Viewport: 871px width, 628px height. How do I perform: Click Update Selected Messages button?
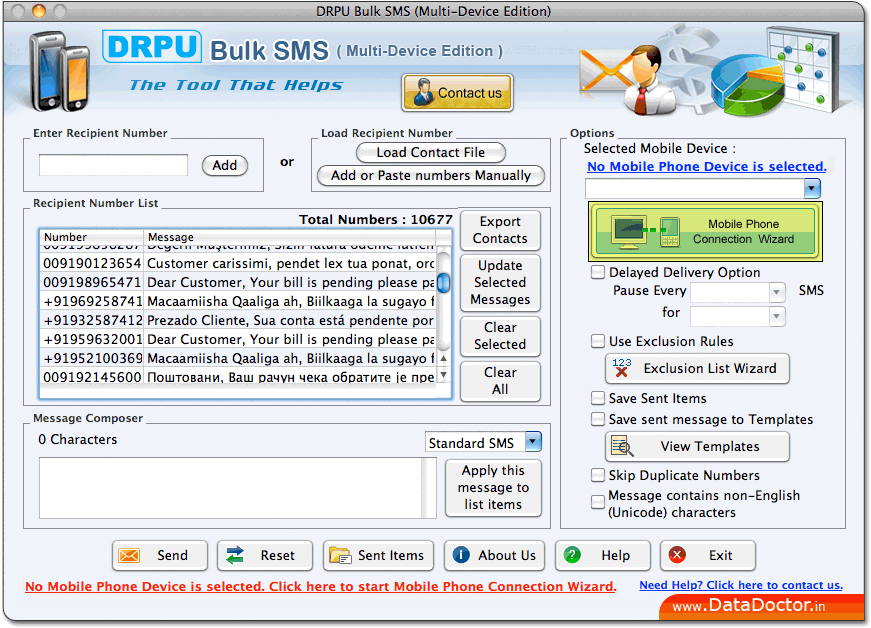point(500,283)
